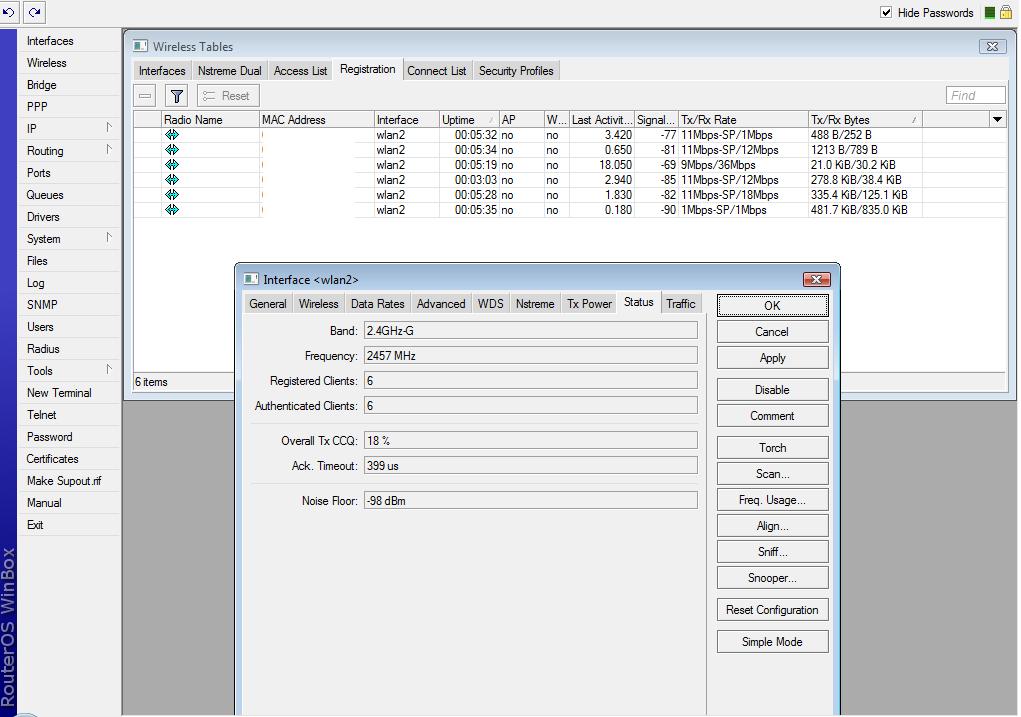Open the column chooser dropdown arrow
Screen dimensions: 1021x717
coord(996,119)
